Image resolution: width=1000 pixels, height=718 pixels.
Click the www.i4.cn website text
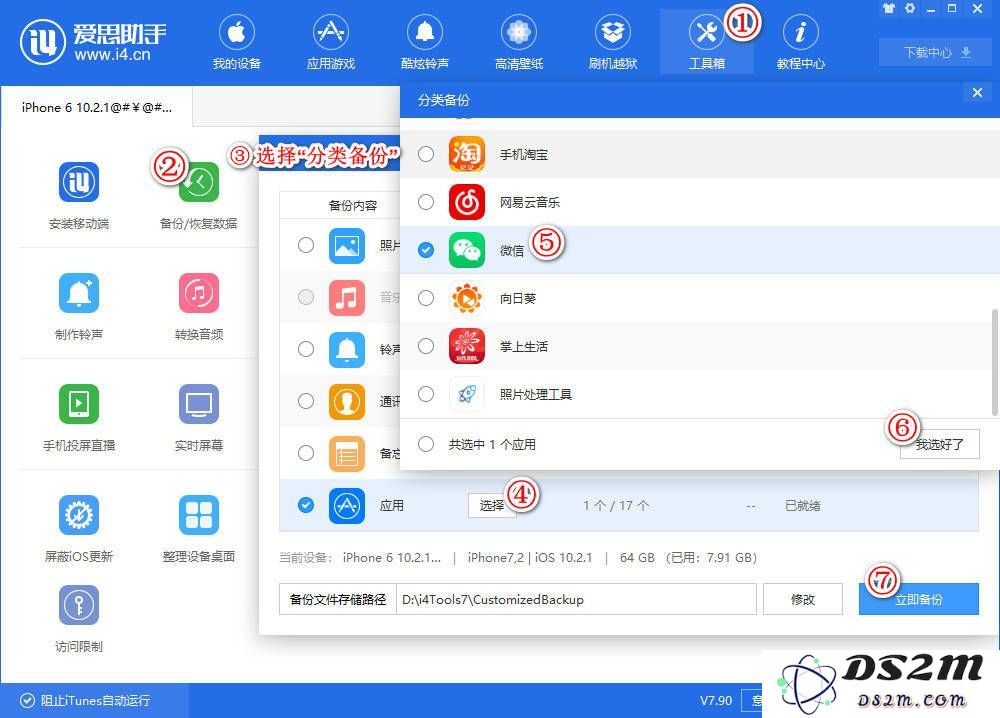pyautogui.click(x=112, y=55)
